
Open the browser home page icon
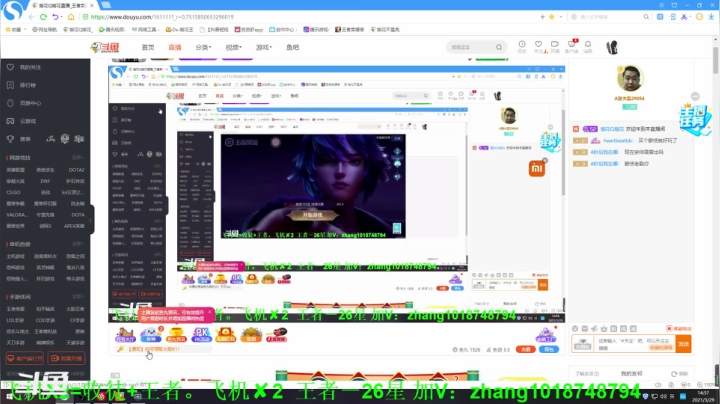71,17
